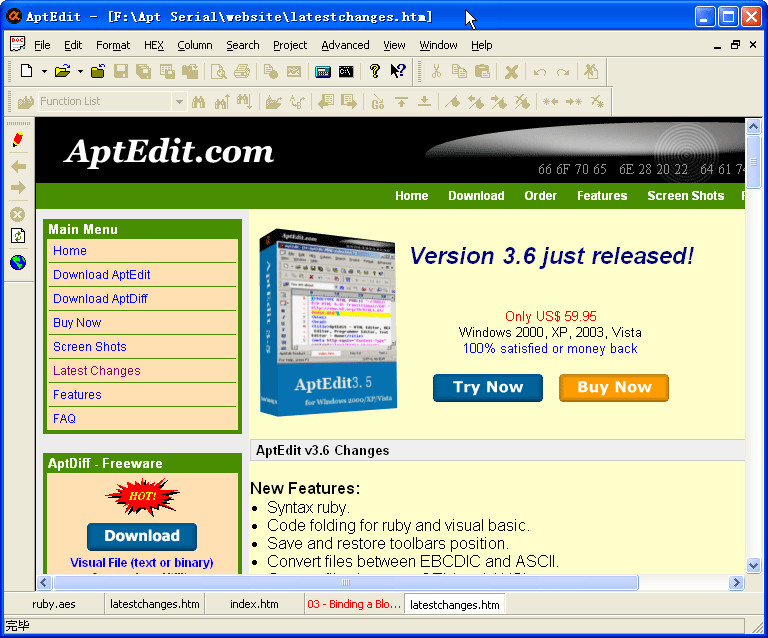Switch to the ruby.aes tab
This screenshot has height=638, width=768.
[x=54, y=604]
